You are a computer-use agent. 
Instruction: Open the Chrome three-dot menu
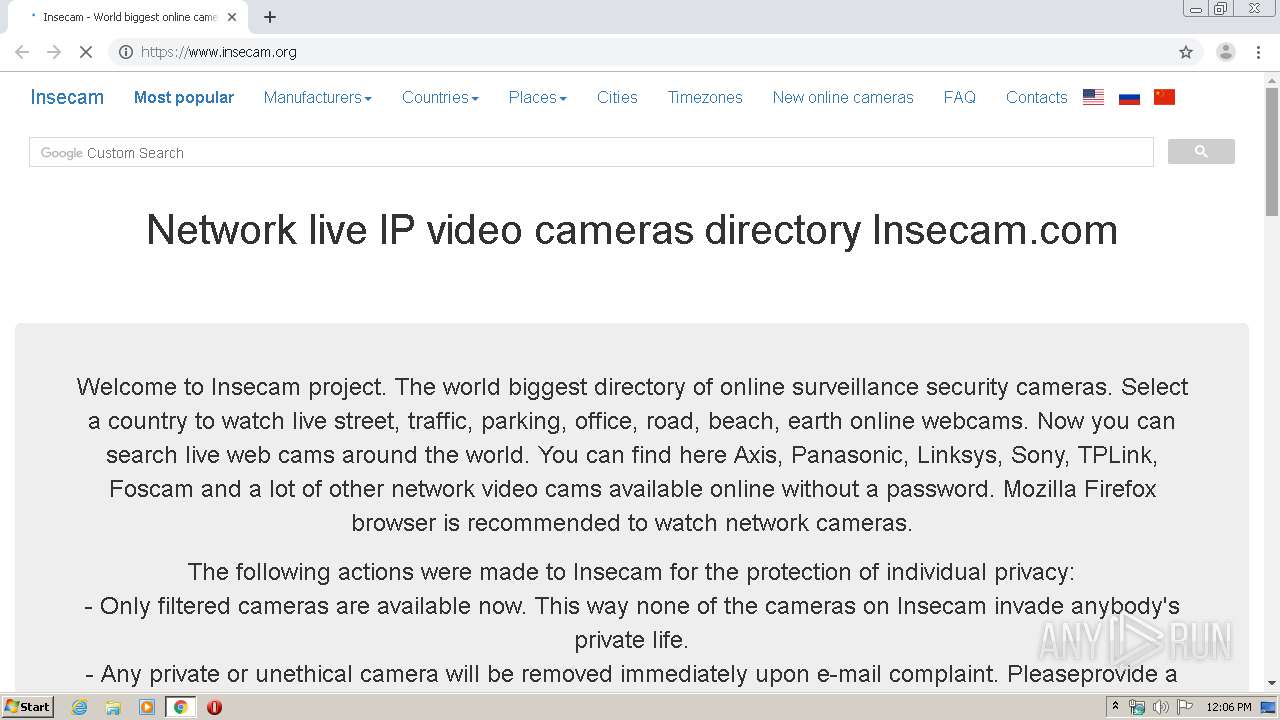[1258, 52]
